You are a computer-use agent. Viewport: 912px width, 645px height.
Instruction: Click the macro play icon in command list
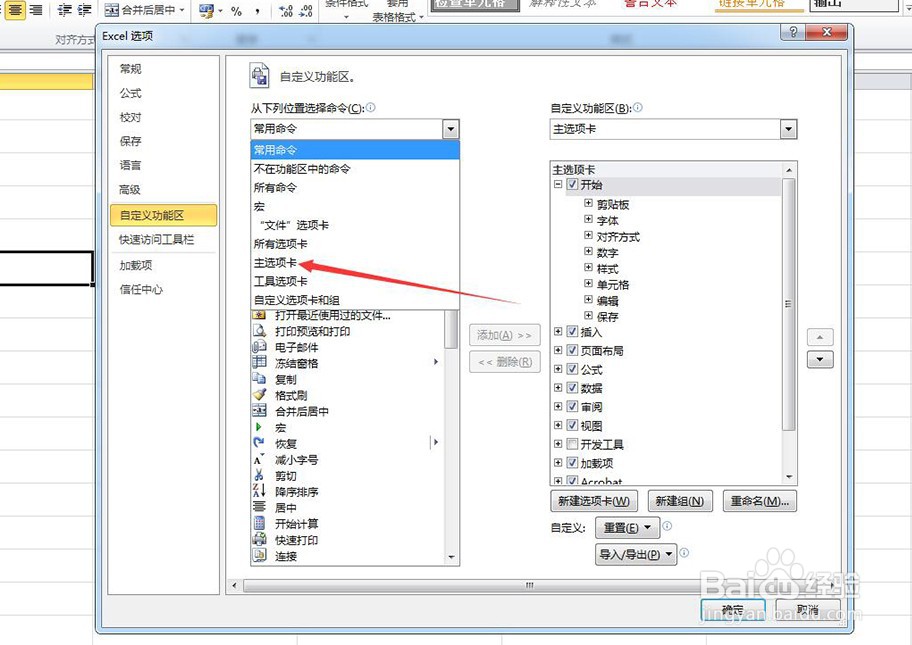pyautogui.click(x=259, y=427)
